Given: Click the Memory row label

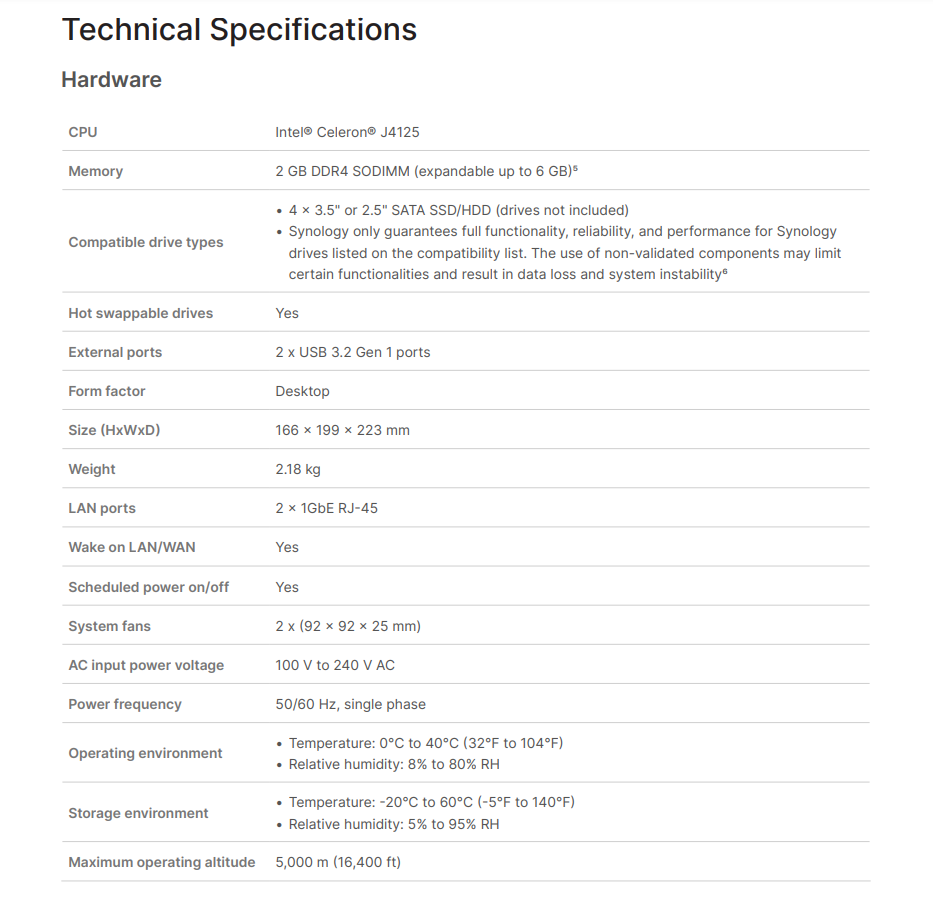Looking at the screenshot, I should (x=96, y=171).
